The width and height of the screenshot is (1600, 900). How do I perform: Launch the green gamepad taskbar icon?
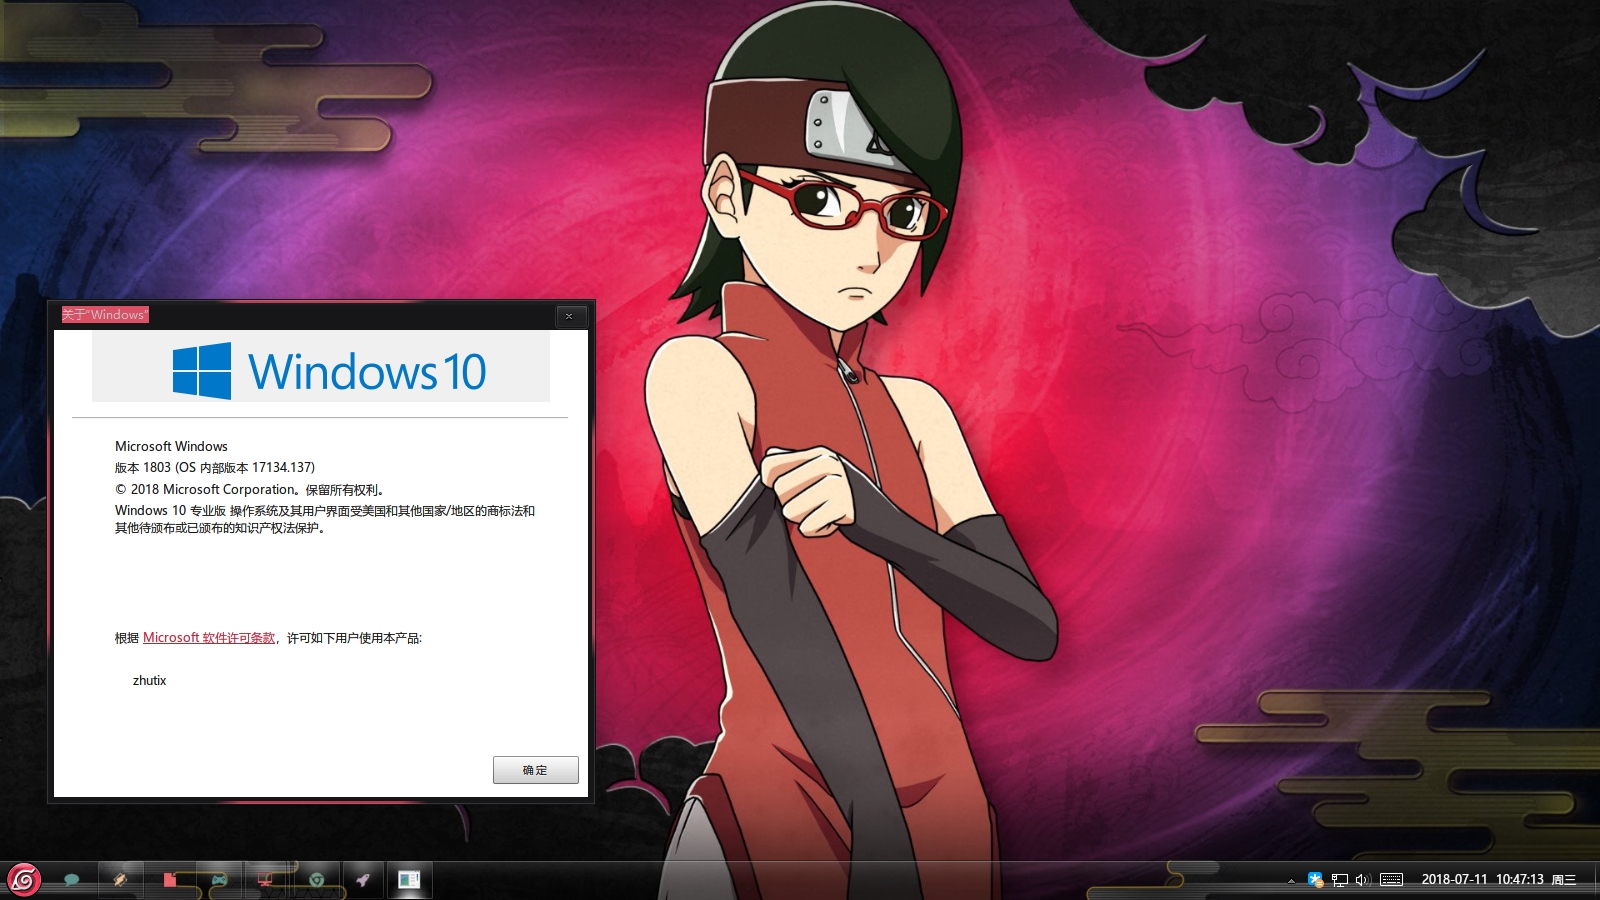(x=218, y=880)
